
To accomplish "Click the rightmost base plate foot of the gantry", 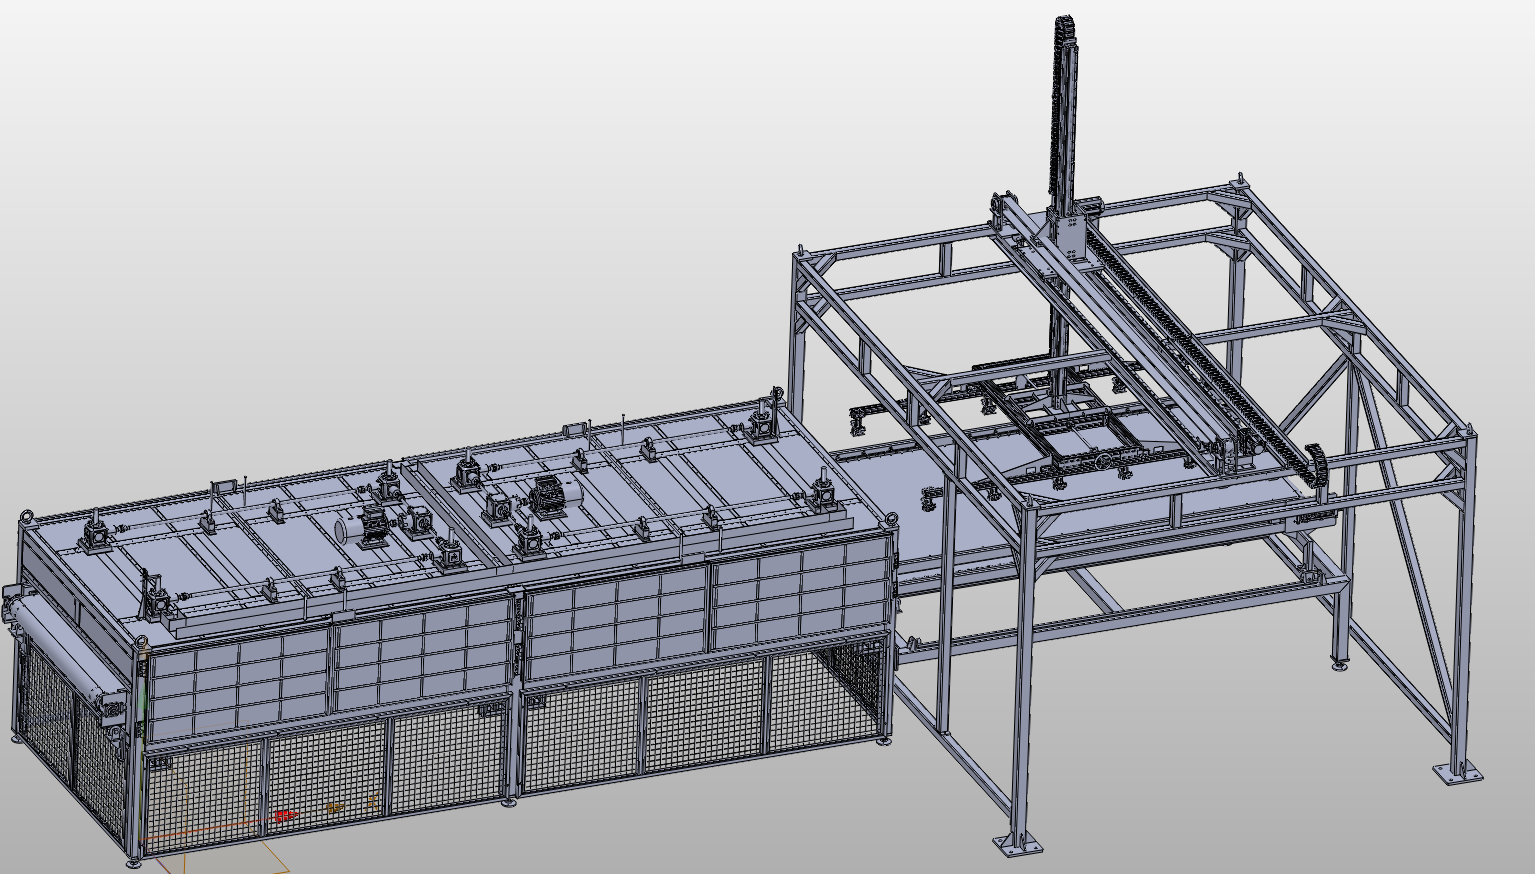I will point(1456,773).
